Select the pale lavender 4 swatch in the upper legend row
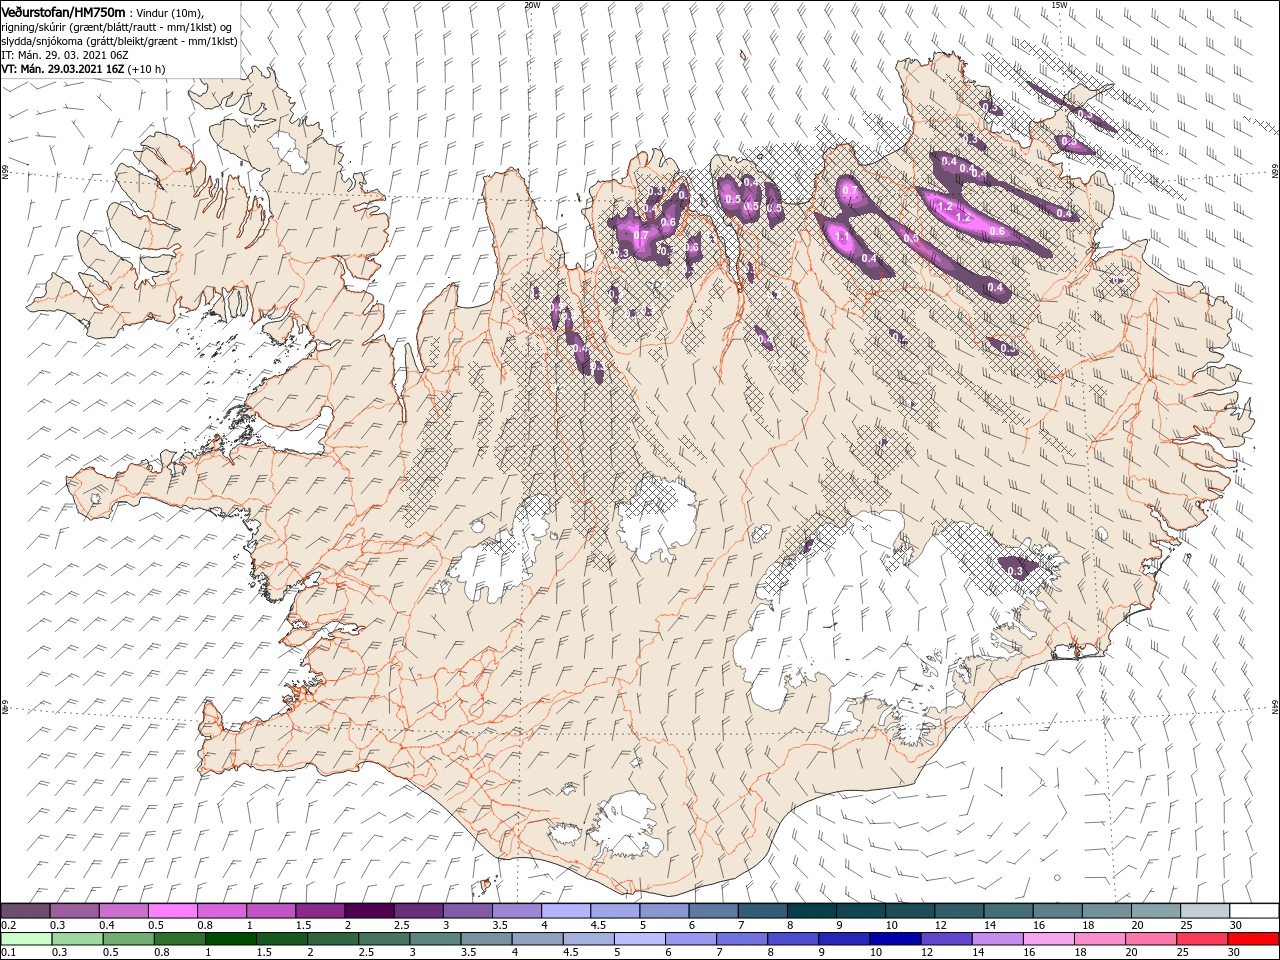 [565, 911]
